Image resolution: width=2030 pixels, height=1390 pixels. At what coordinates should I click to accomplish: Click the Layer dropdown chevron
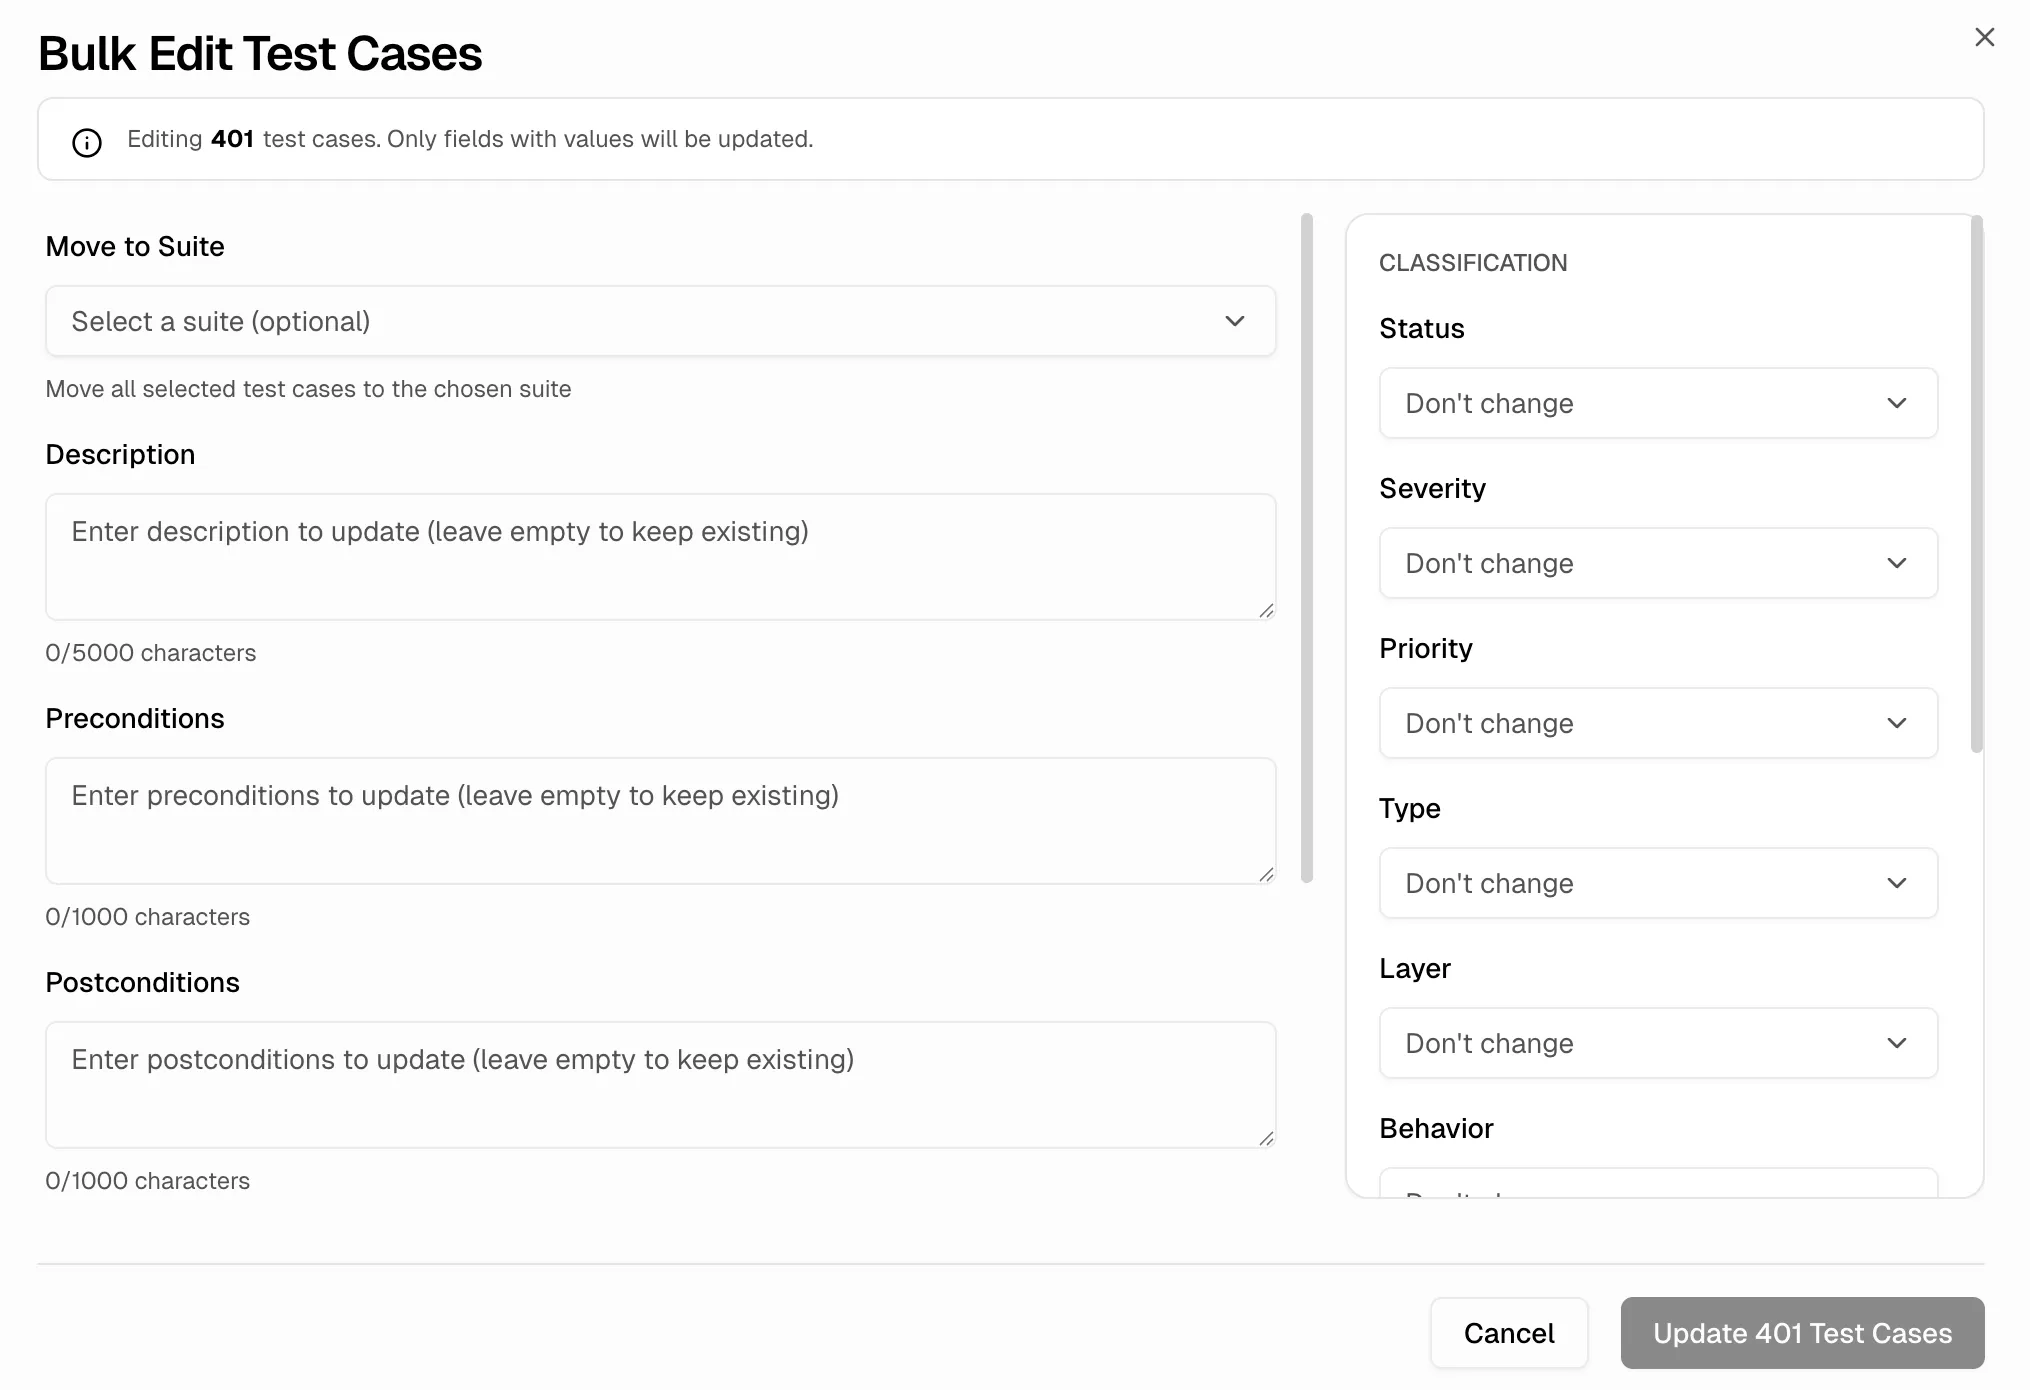coord(1897,1043)
